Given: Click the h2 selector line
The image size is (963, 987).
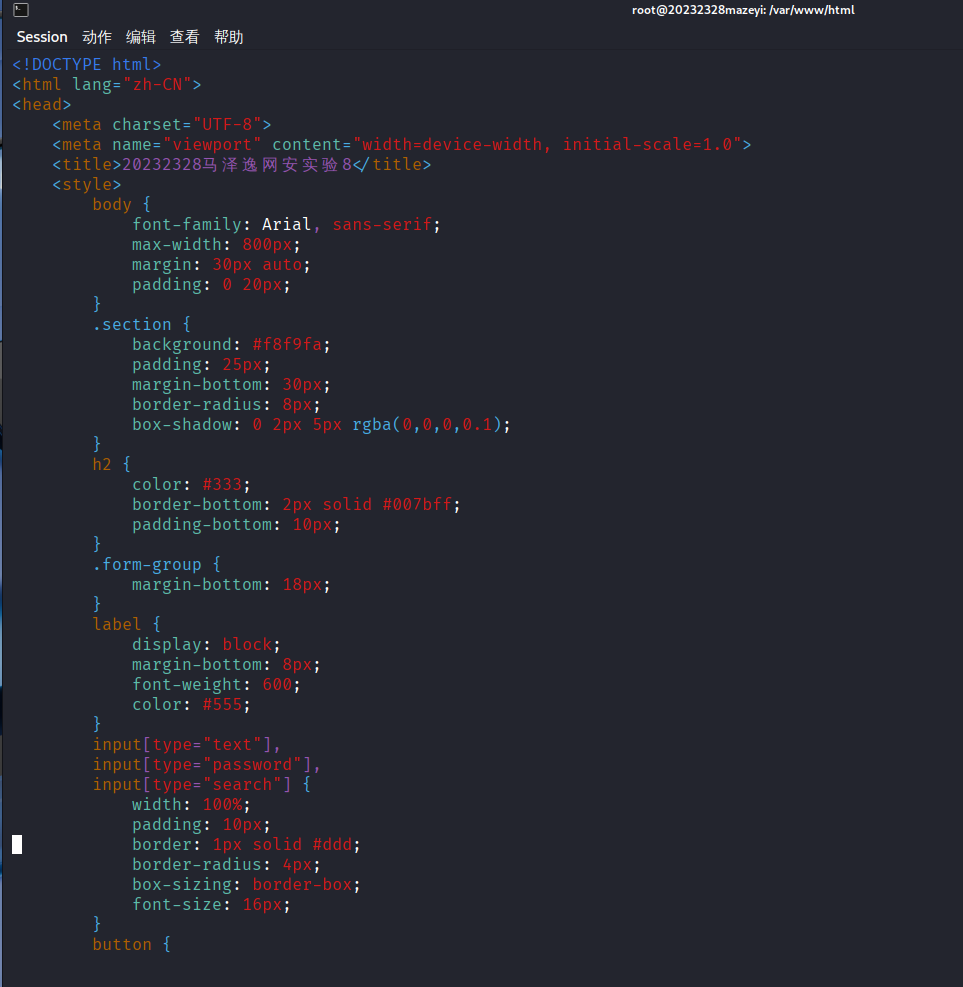Looking at the screenshot, I should click(111, 465).
